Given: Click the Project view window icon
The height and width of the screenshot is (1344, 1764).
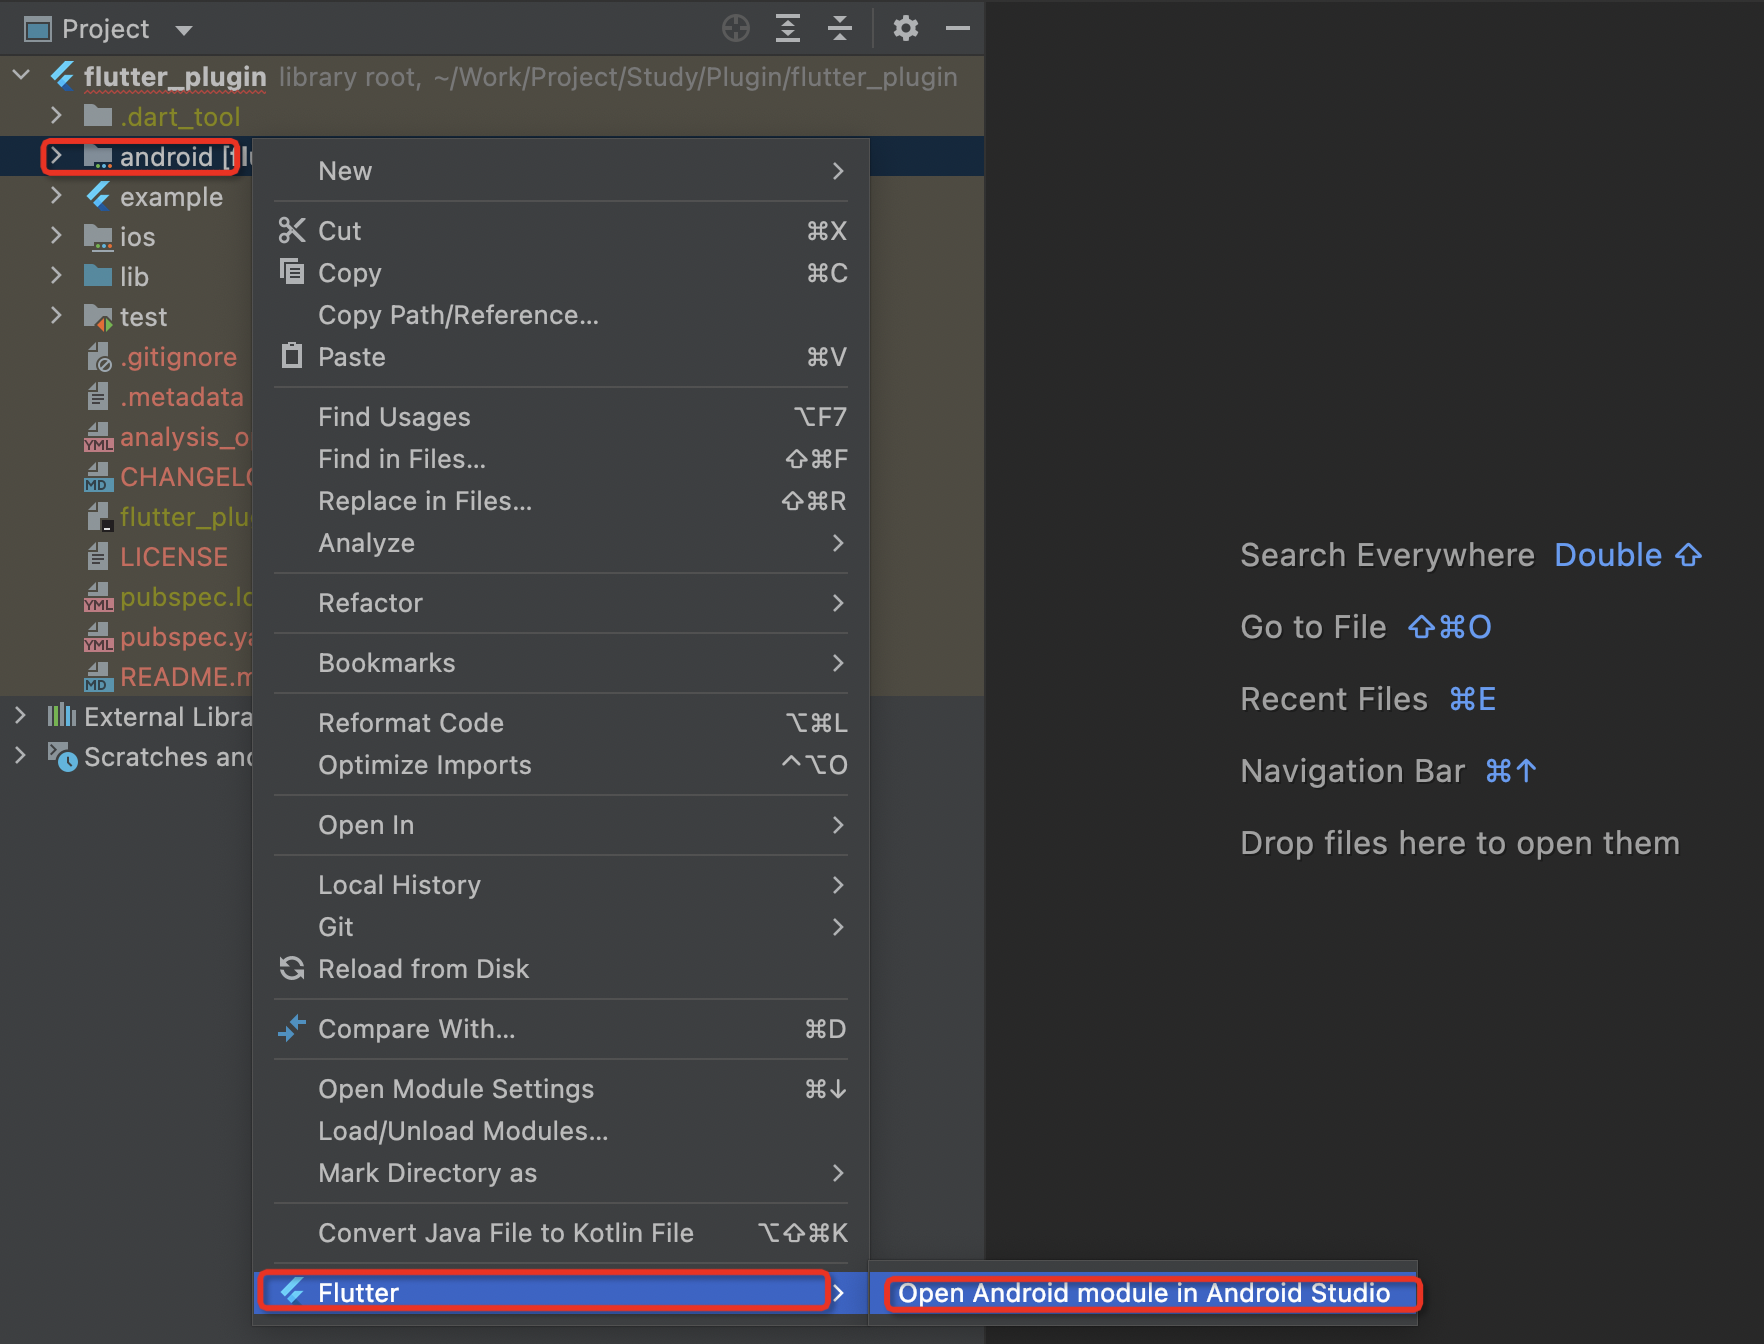Looking at the screenshot, I should tap(37, 29).
